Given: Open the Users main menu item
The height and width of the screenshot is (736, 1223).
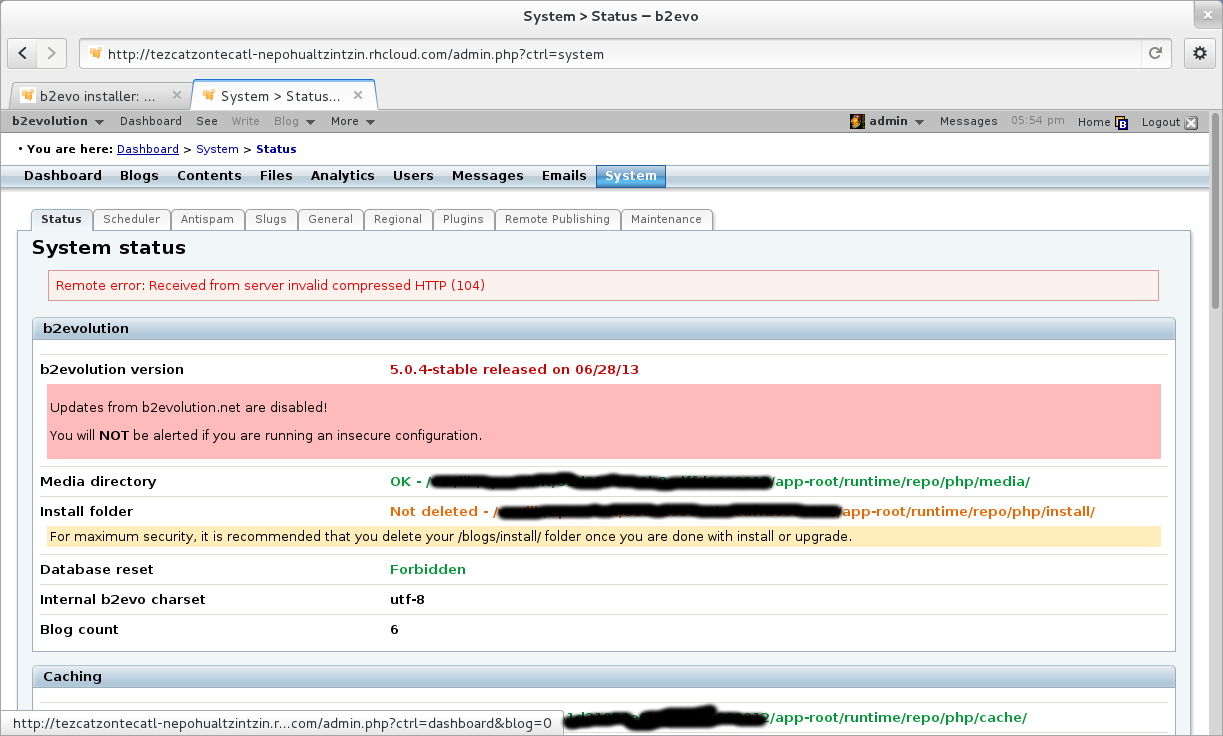Looking at the screenshot, I should pyautogui.click(x=413, y=176).
